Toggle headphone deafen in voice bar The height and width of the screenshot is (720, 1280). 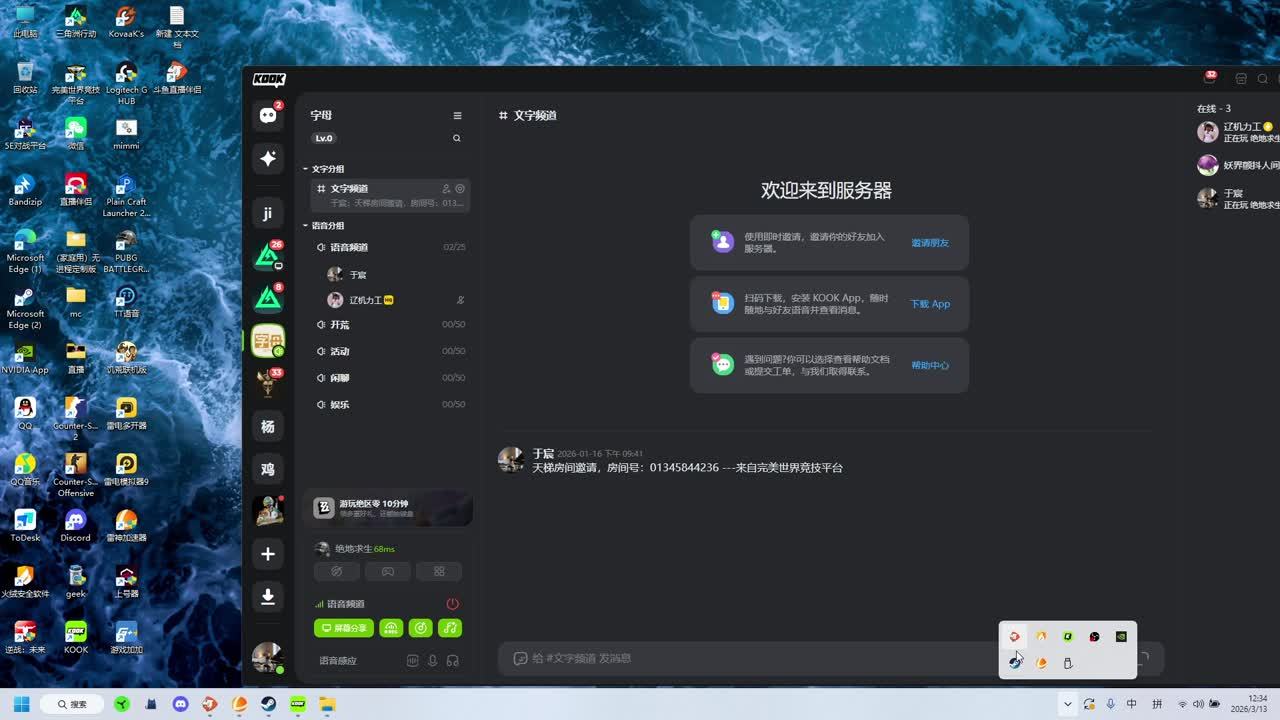[453, 661]
